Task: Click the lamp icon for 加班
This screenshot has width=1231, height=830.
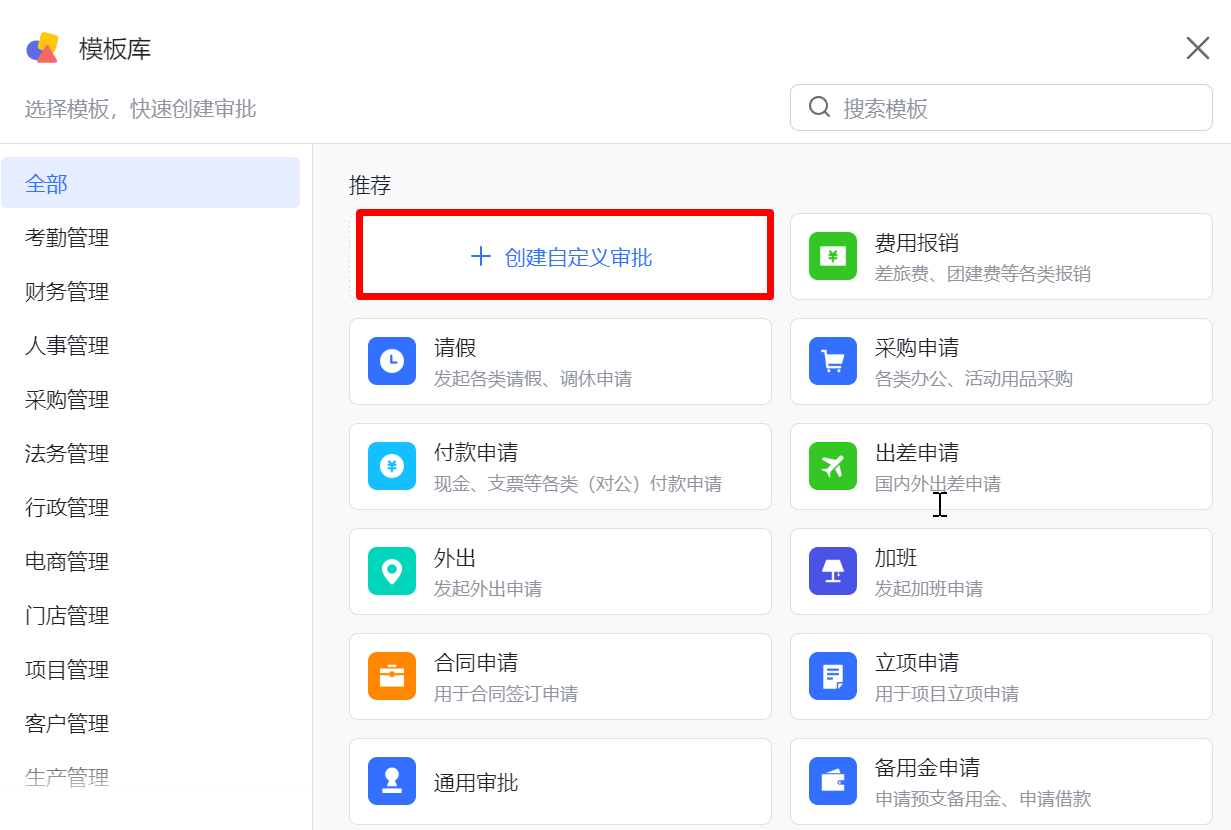Action: (x=832, y=571)
